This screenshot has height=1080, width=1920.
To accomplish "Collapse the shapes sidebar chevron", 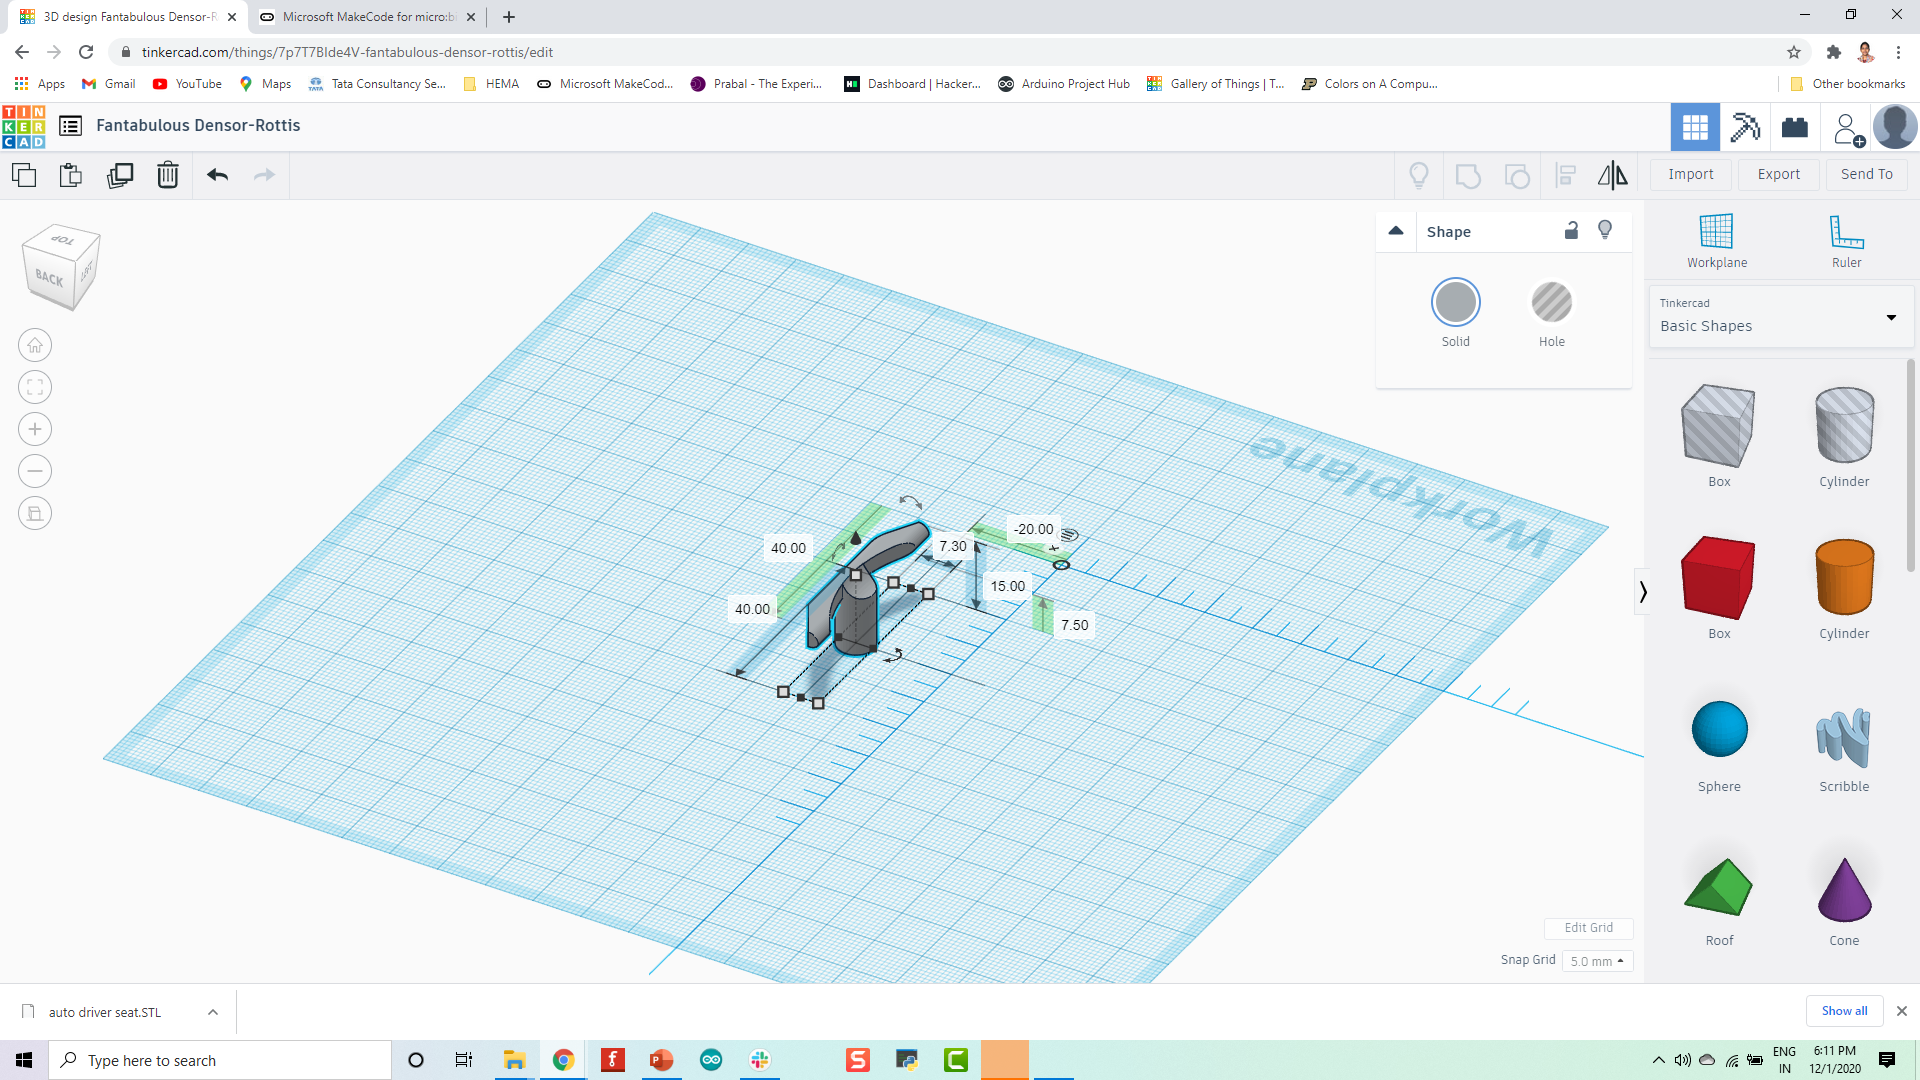I will coord(1642,592).
